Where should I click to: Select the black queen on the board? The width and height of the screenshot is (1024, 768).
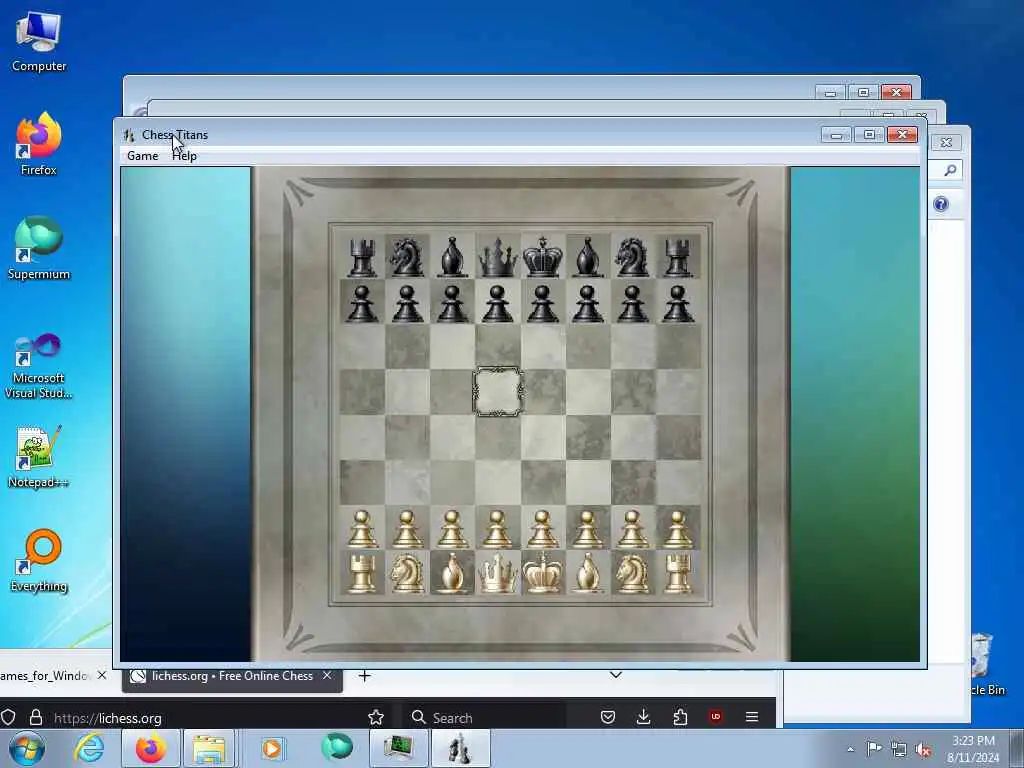pos(498,257)
